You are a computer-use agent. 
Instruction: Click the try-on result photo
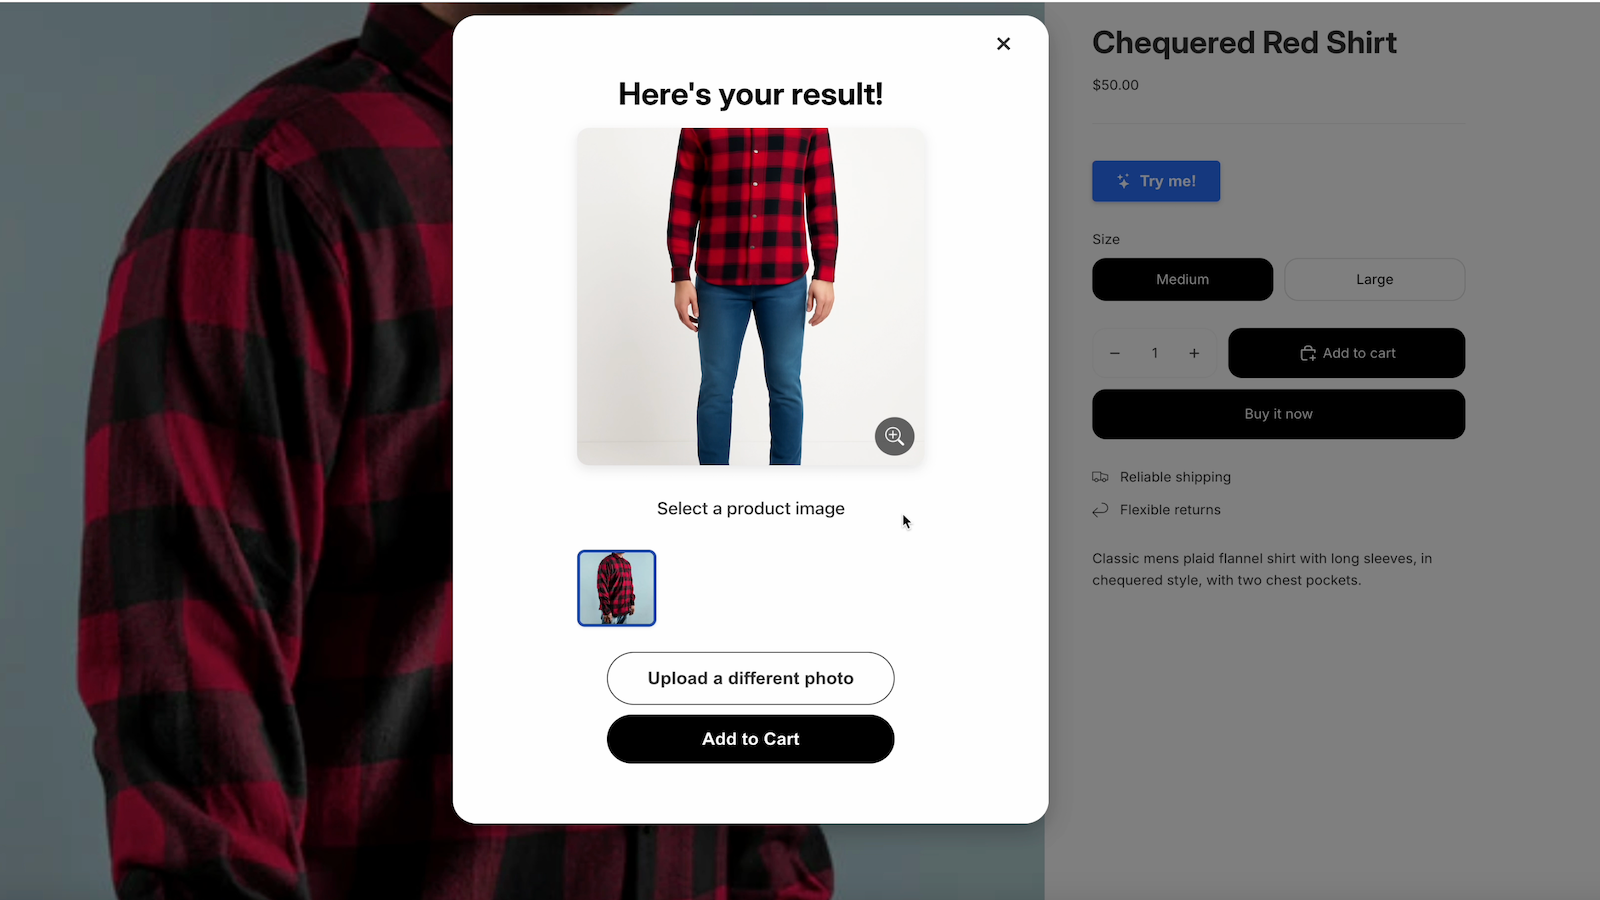click(x=750, y=296)
